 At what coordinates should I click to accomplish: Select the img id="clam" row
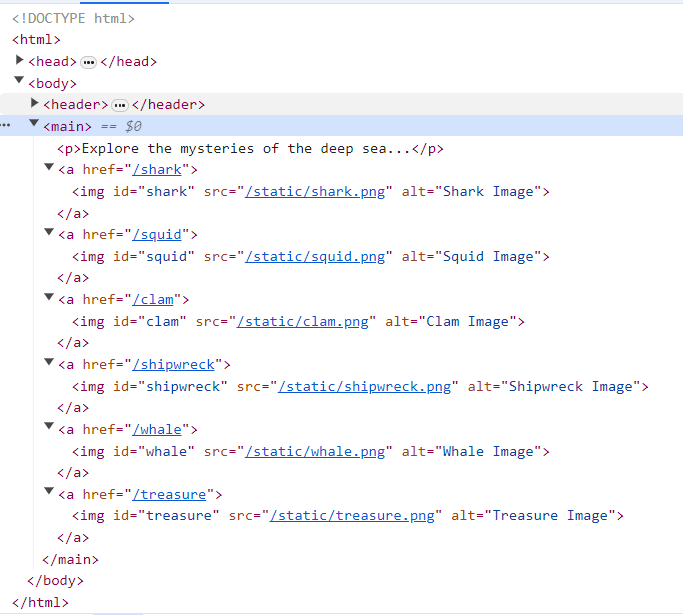pyautogui.click(x=298, y=321)
